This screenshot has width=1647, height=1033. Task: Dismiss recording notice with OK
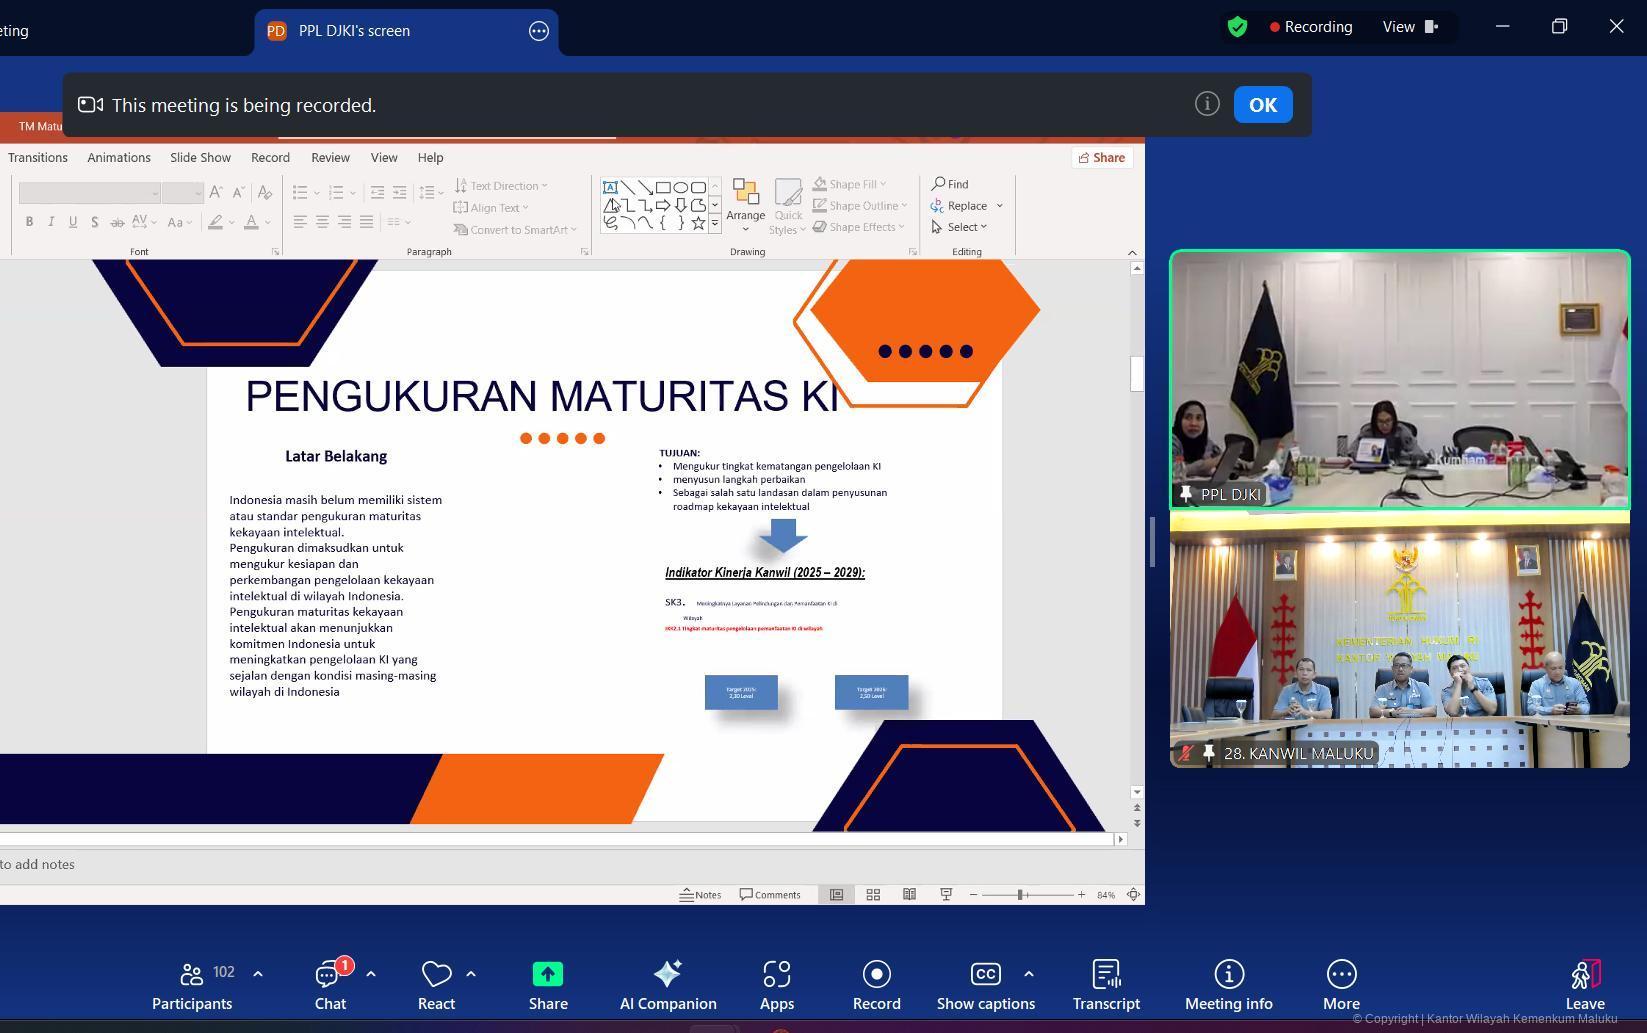pos(1262,105)
